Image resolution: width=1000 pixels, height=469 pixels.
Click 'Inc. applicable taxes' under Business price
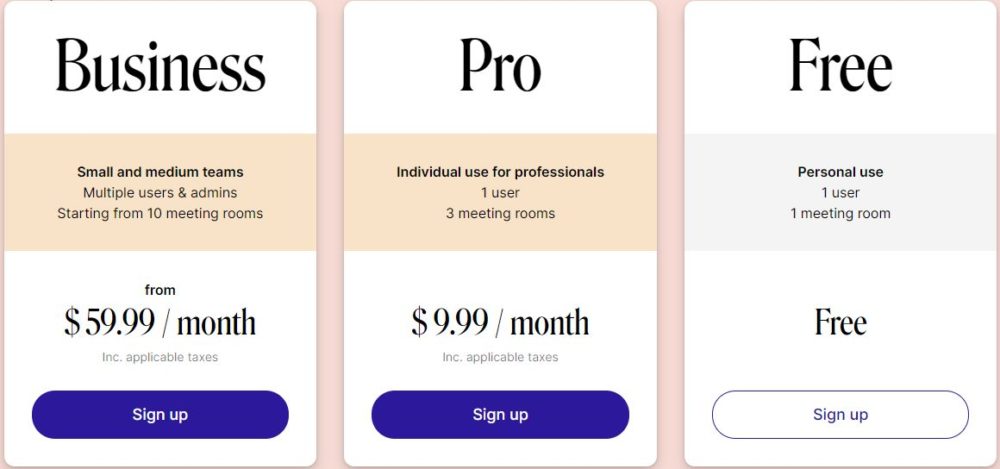point(160,357)
